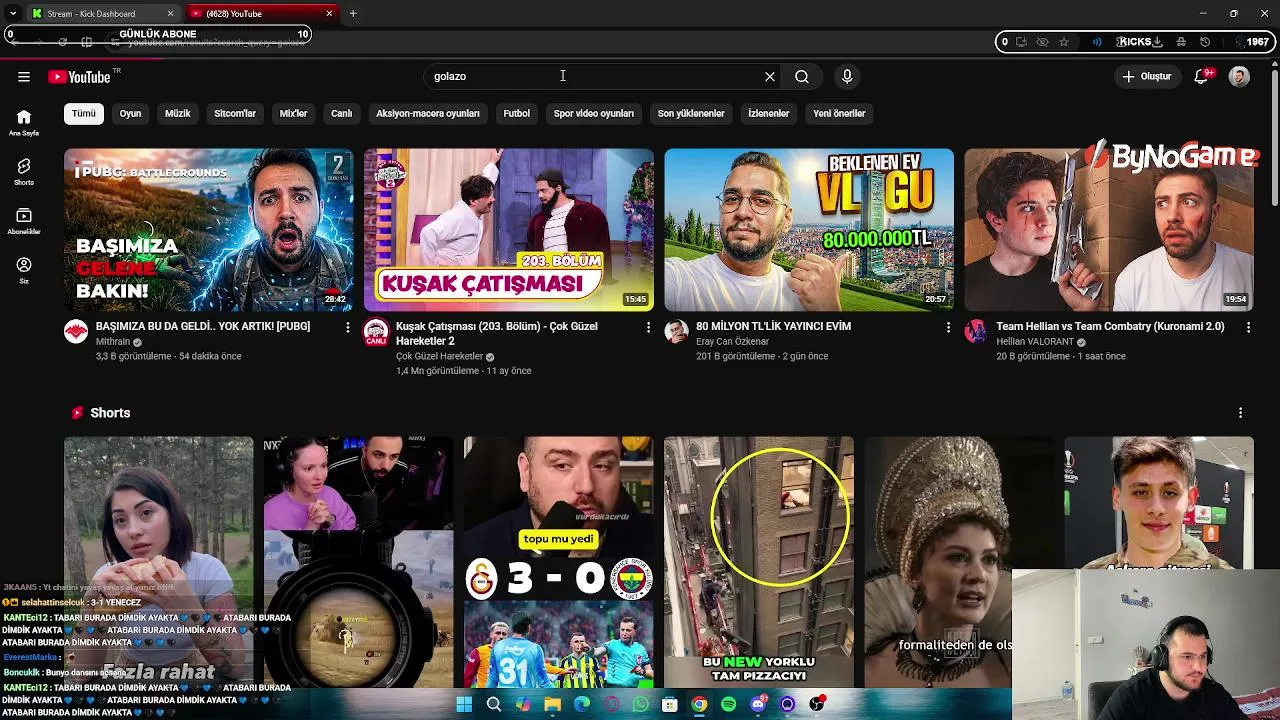Screen dimensions: 1280x720
Task: Open the Shorts shelf three-dot menu
Action: point(1240,413)
